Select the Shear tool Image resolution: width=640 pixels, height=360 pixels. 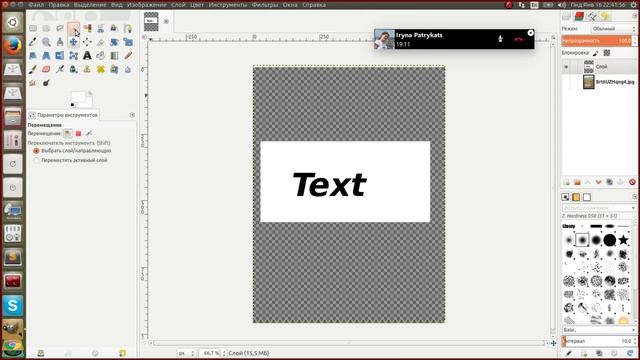[33, 56]
